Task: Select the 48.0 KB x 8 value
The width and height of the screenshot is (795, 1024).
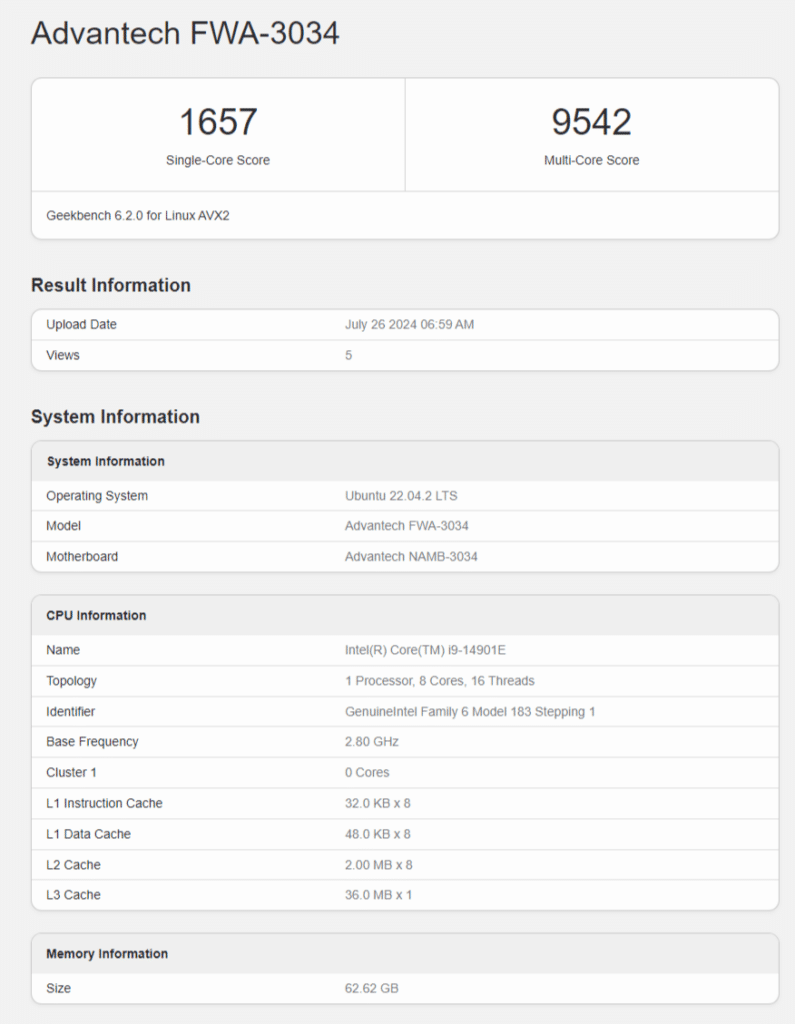Action: pos(378,834)
